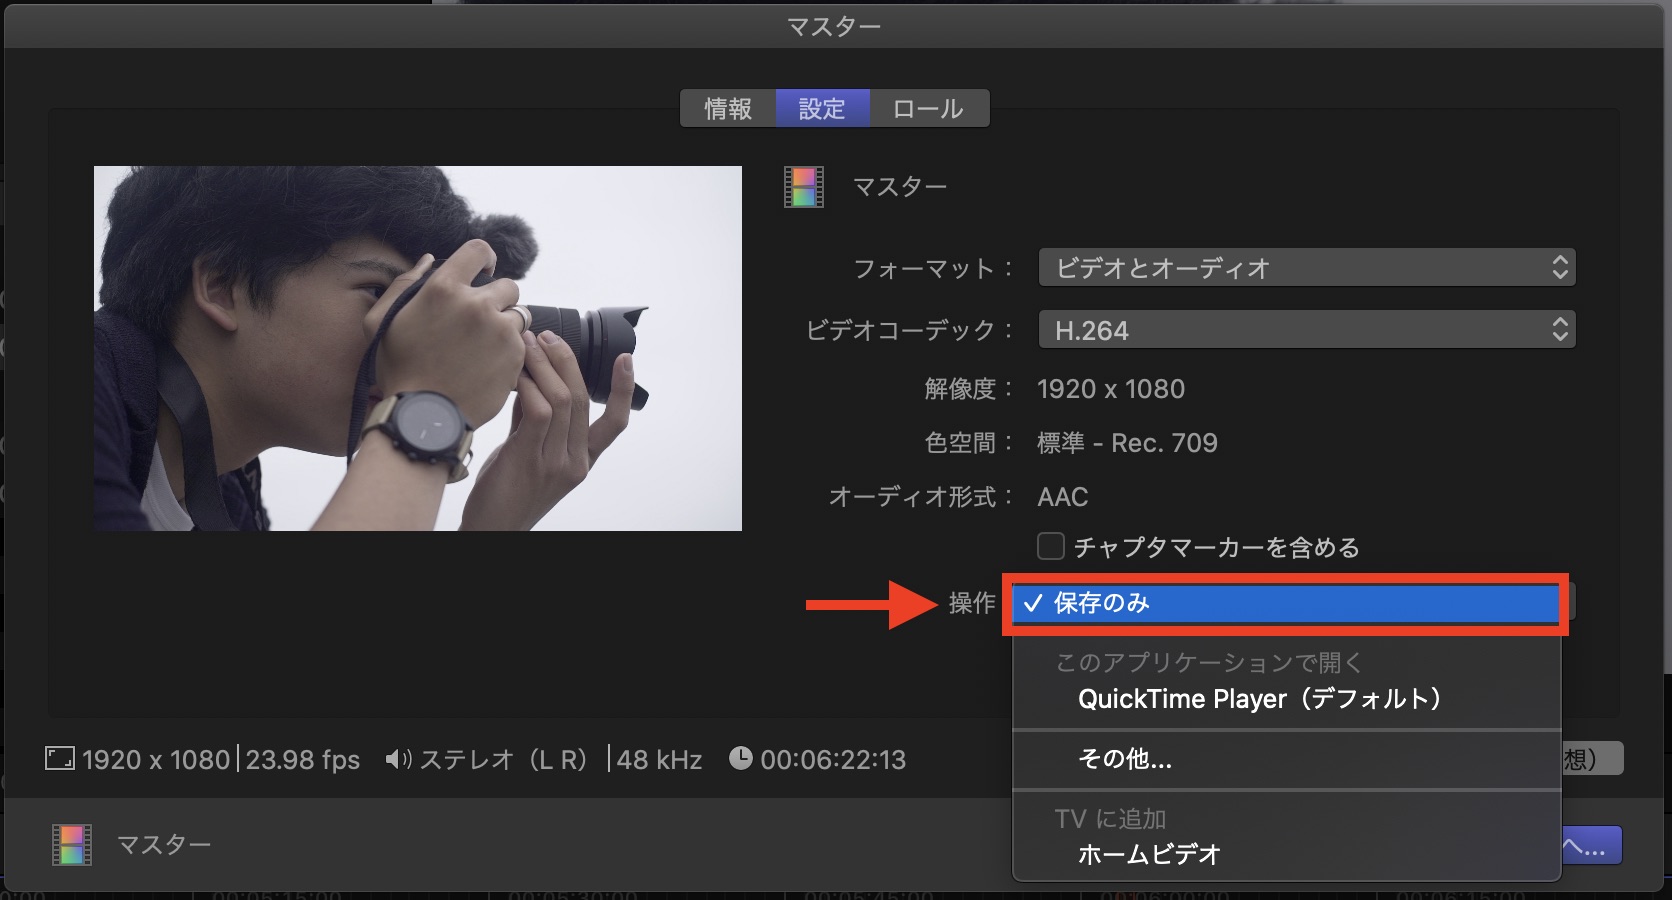Viewport: 1672px width, 900px height.
Task: Enable チャプタマーカーを含める checkbox
Action: tap(1050, 546)
